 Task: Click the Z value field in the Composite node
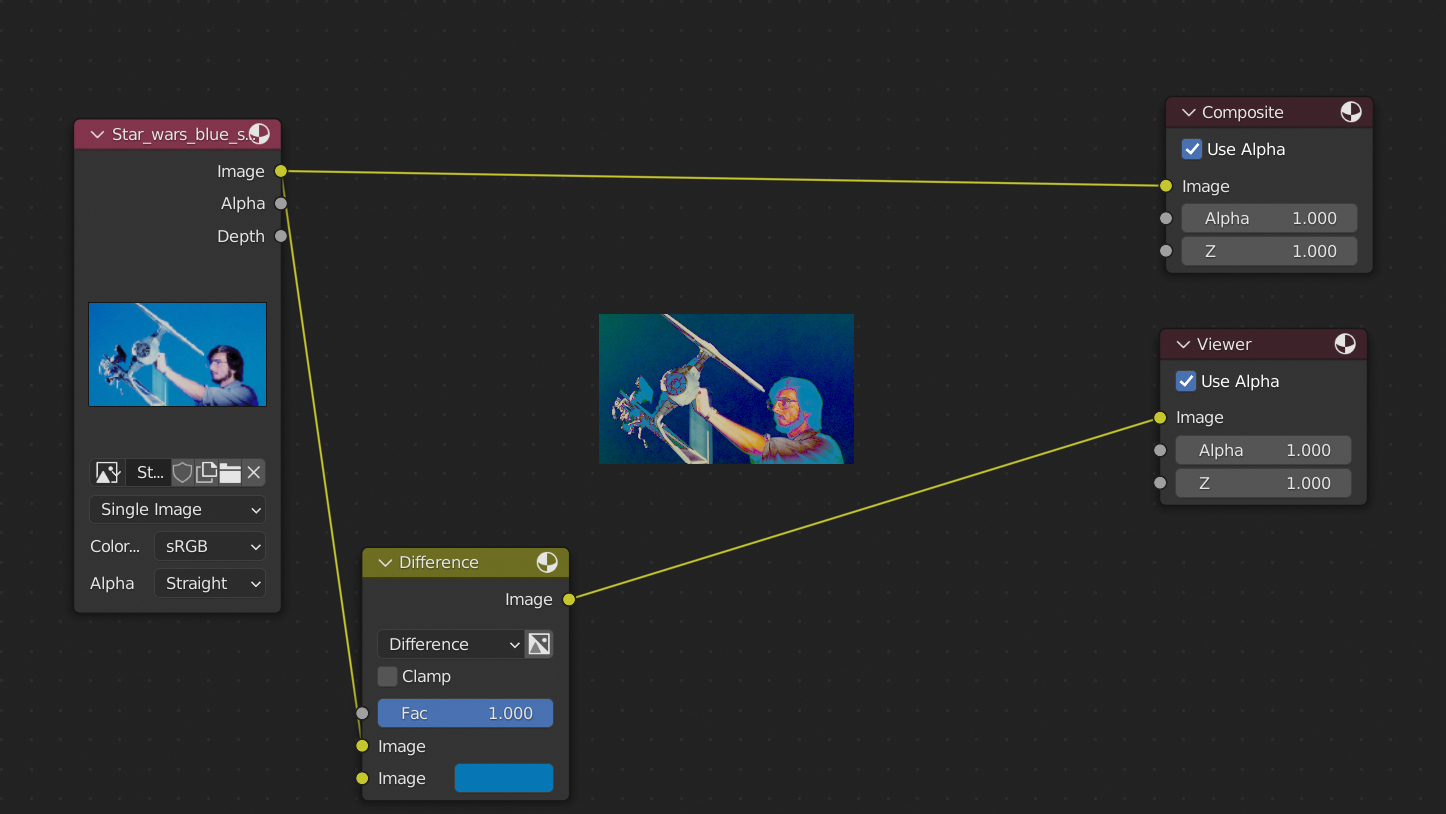(1268, 251)
